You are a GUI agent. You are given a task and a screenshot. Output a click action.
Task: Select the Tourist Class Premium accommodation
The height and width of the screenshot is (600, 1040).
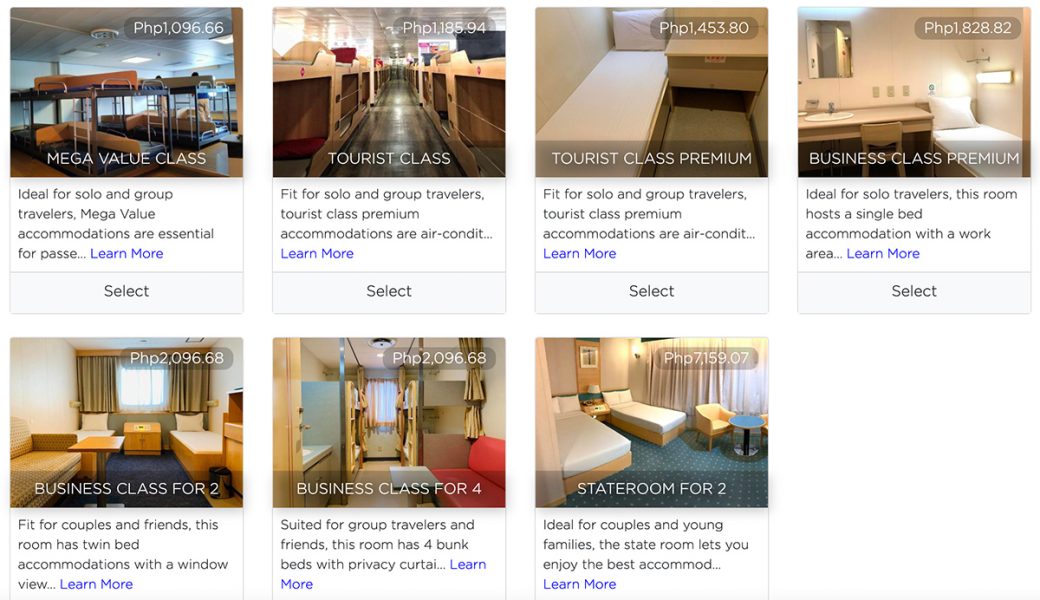(651, 292)
